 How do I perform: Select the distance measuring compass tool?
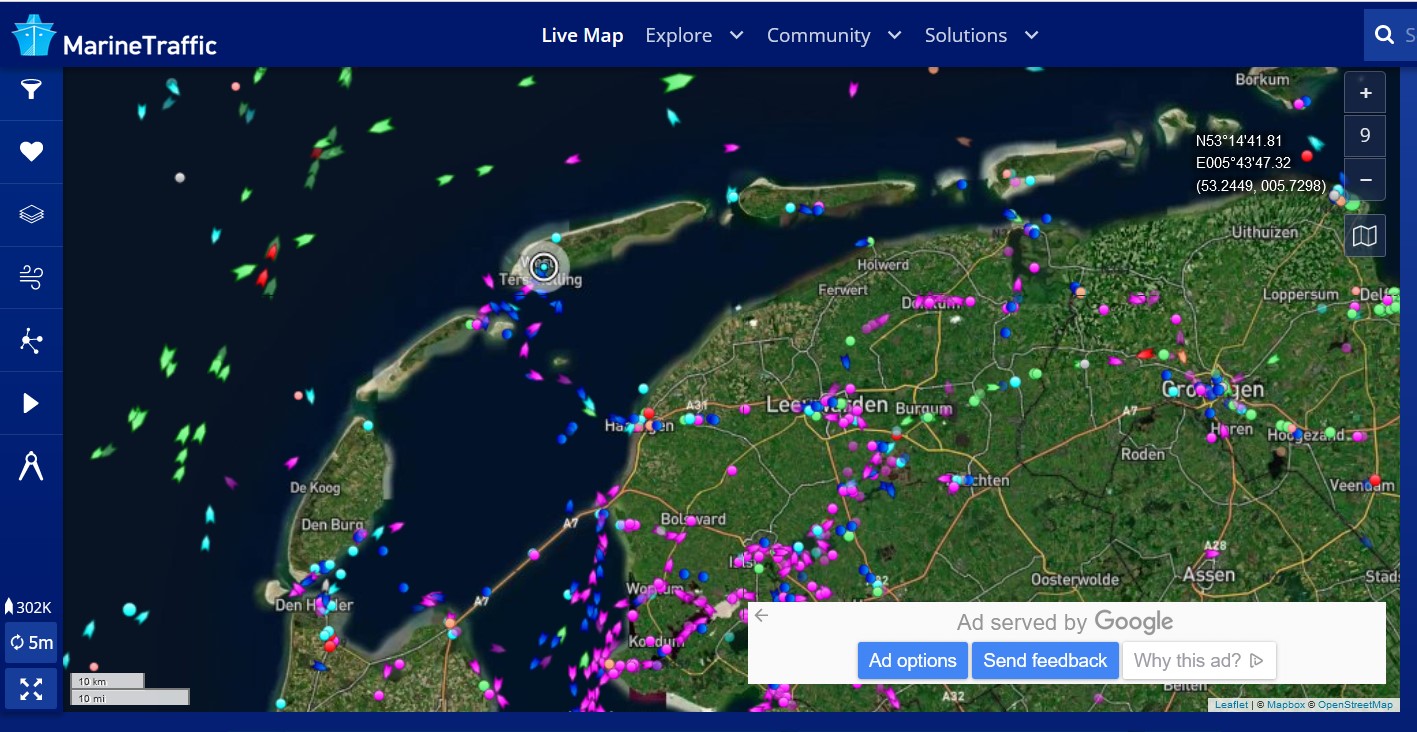point(31,466)
